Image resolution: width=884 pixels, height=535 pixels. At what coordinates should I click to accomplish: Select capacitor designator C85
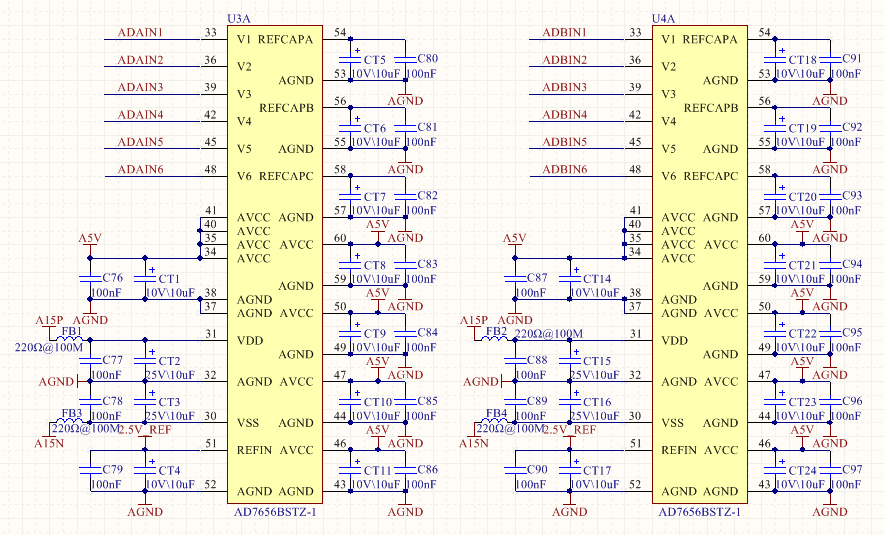coord(427,401)
